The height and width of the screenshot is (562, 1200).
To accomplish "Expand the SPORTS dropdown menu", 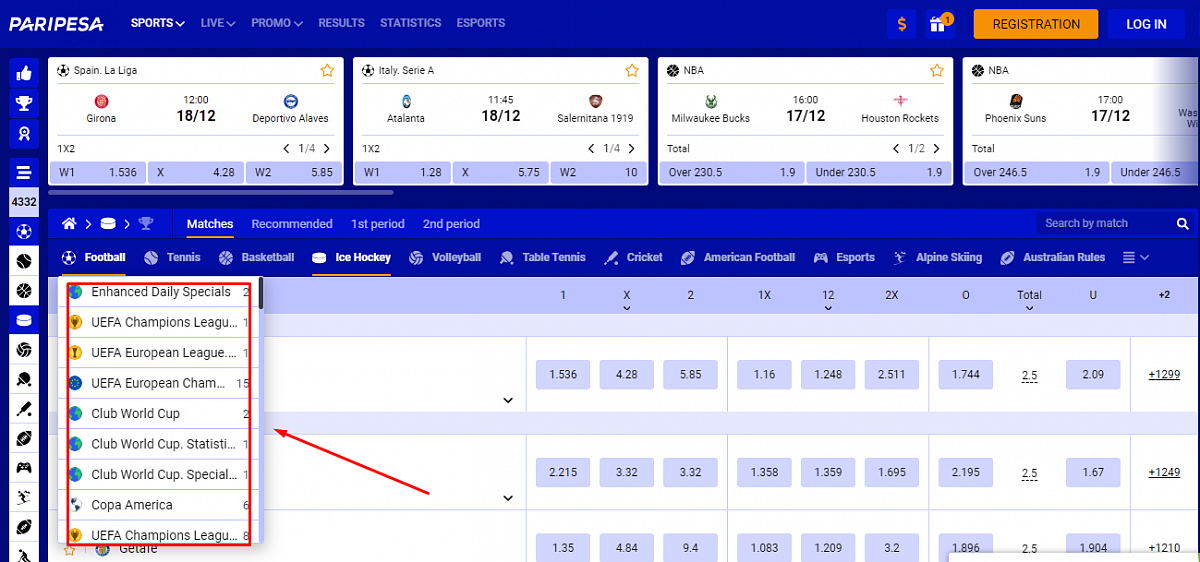I will click(158, 23).
